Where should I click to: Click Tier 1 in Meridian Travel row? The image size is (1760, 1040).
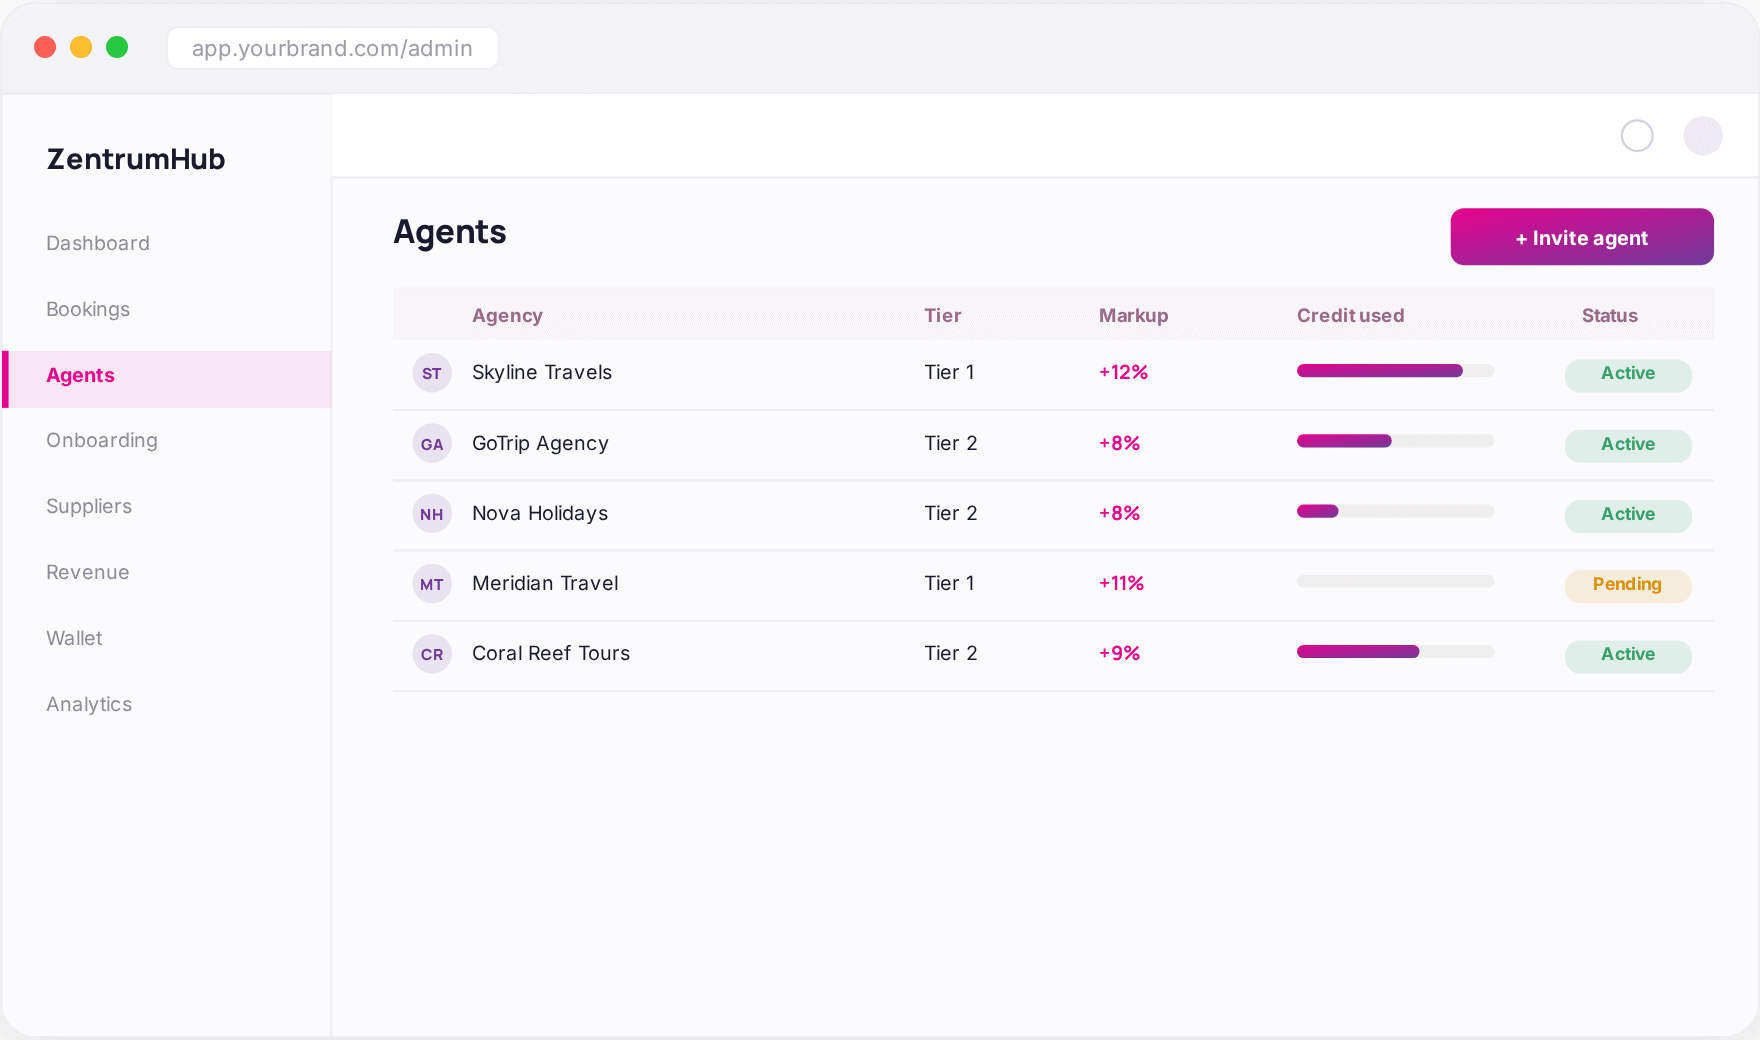[x=949, y=584]
